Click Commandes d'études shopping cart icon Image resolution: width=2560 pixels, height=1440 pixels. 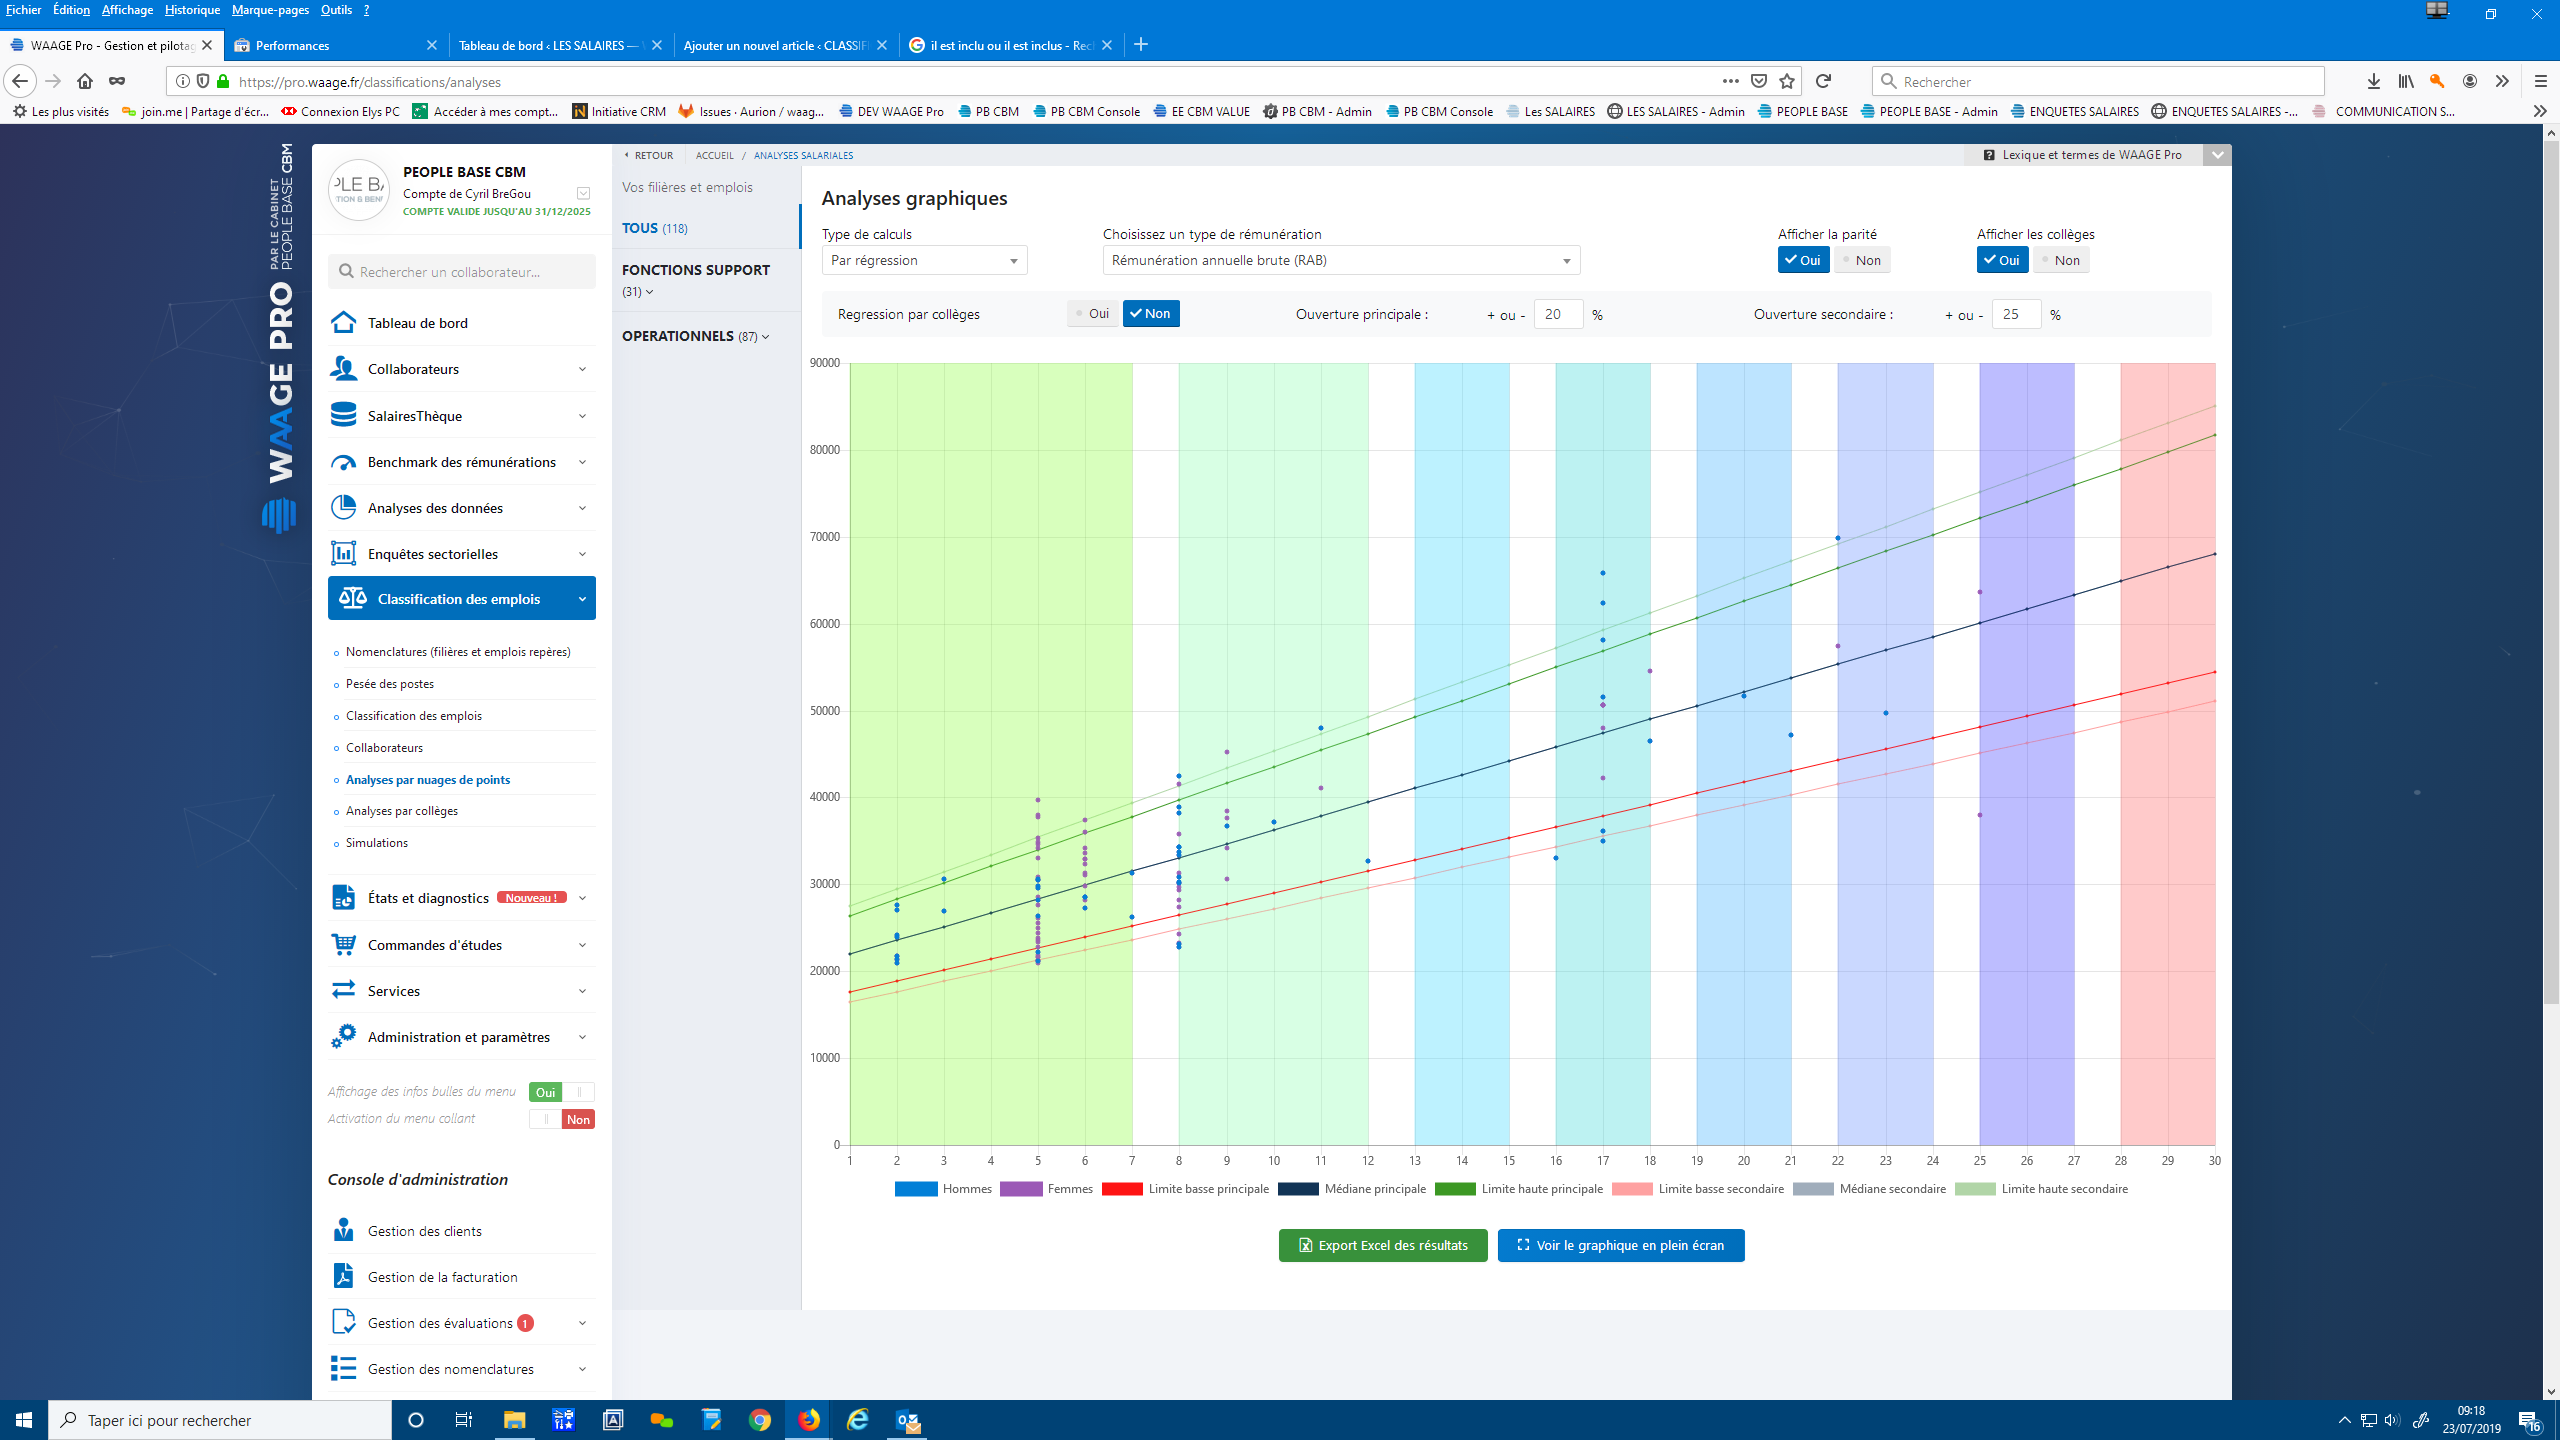(x=343, y=944)
